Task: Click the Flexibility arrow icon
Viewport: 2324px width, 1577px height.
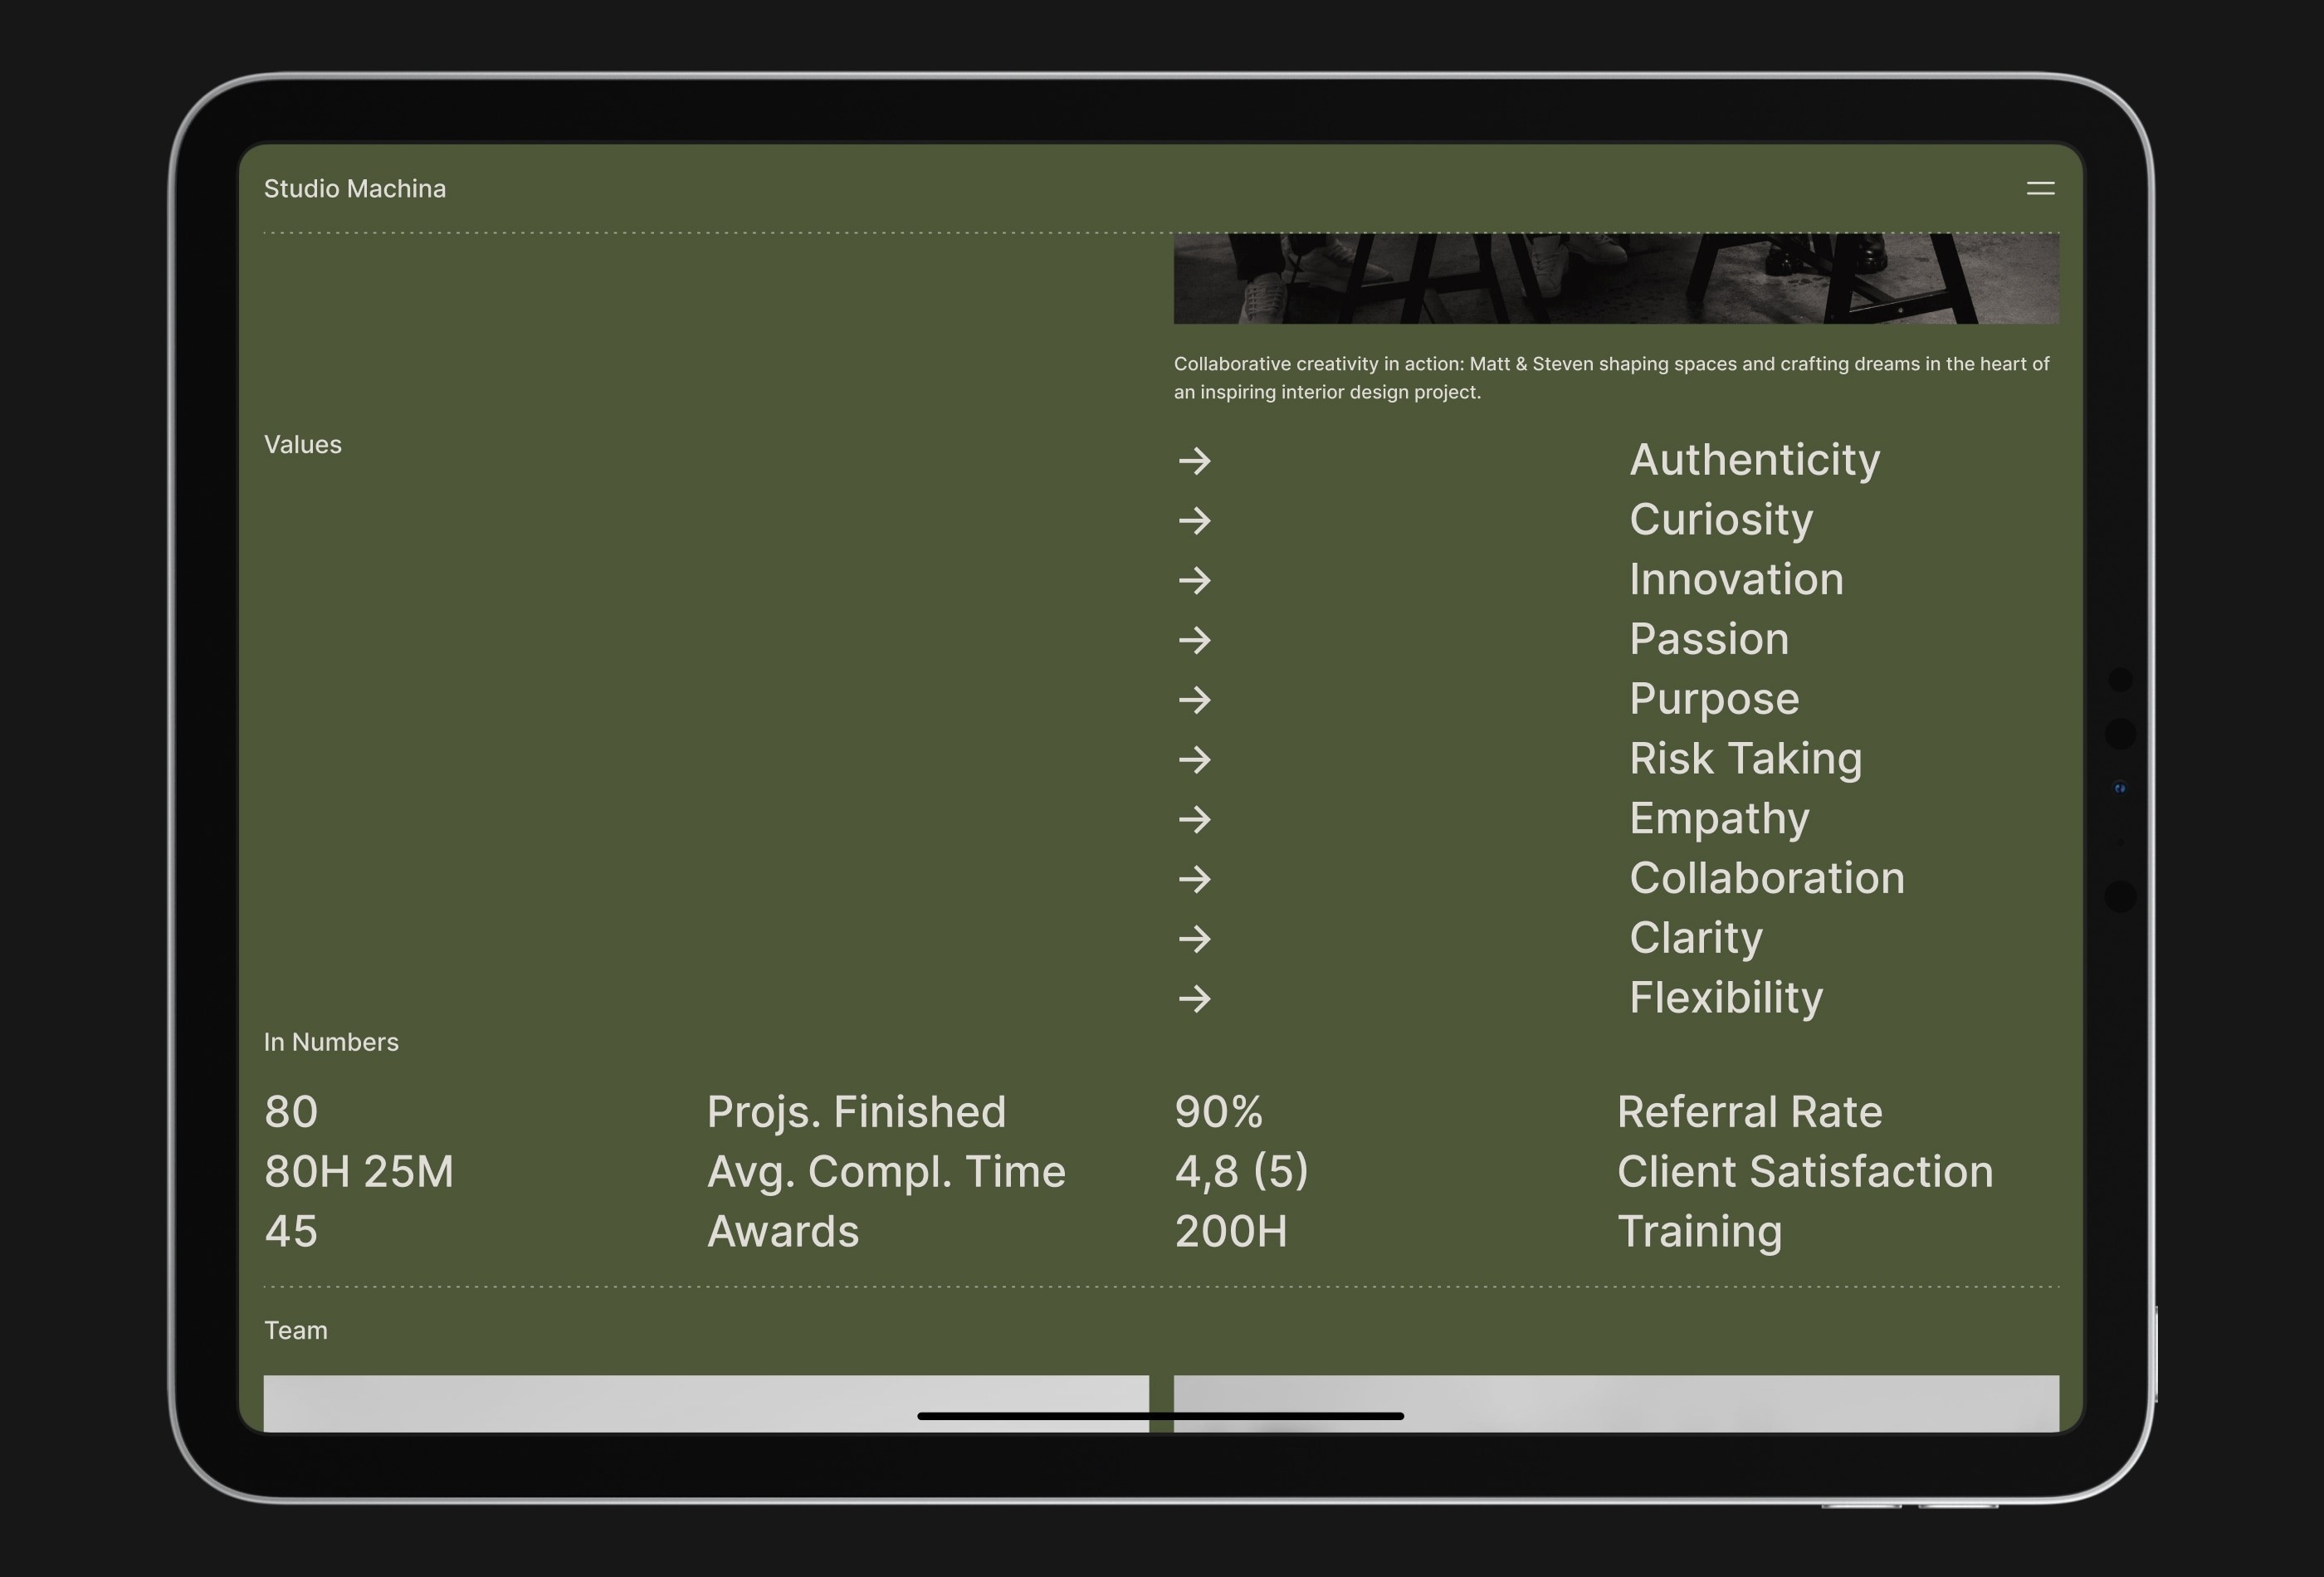Action: 1194,998
